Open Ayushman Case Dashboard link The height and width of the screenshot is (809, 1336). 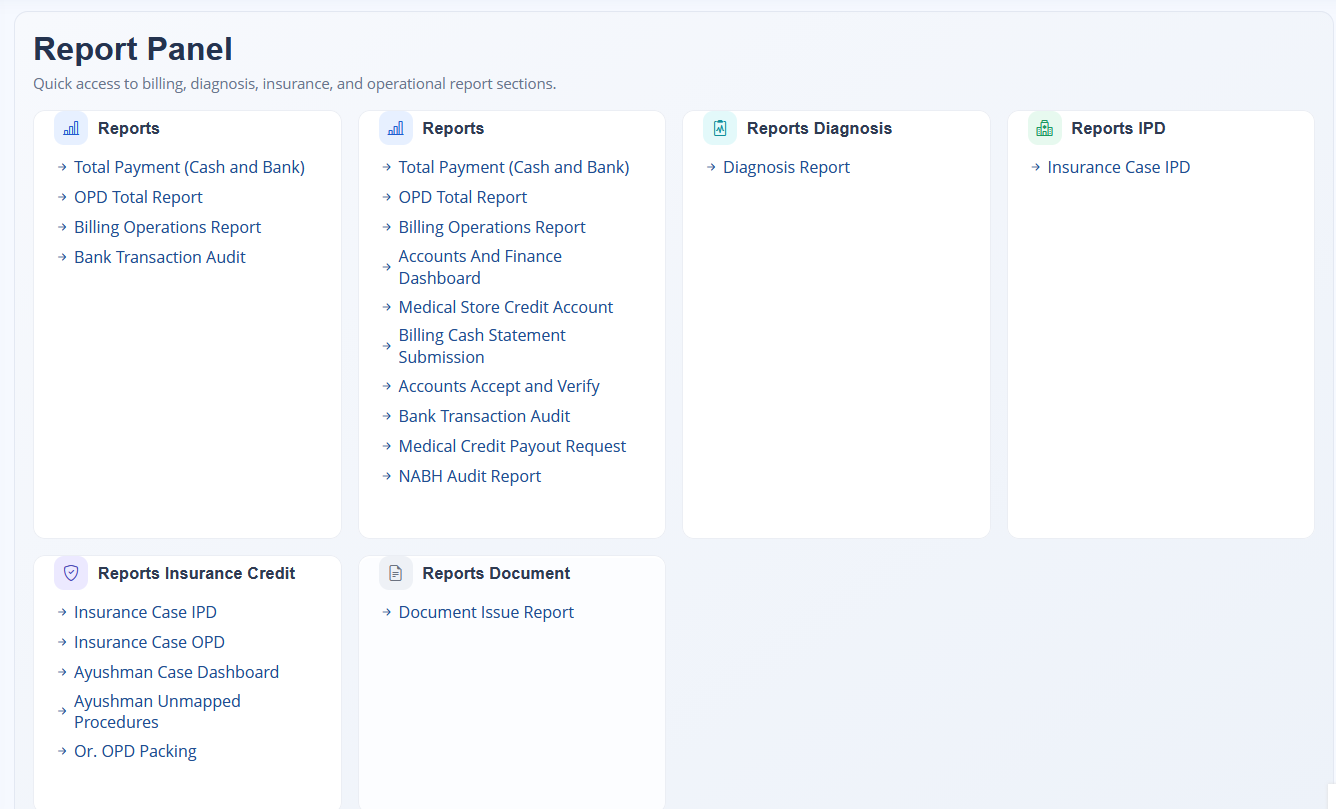pos(176,672)
